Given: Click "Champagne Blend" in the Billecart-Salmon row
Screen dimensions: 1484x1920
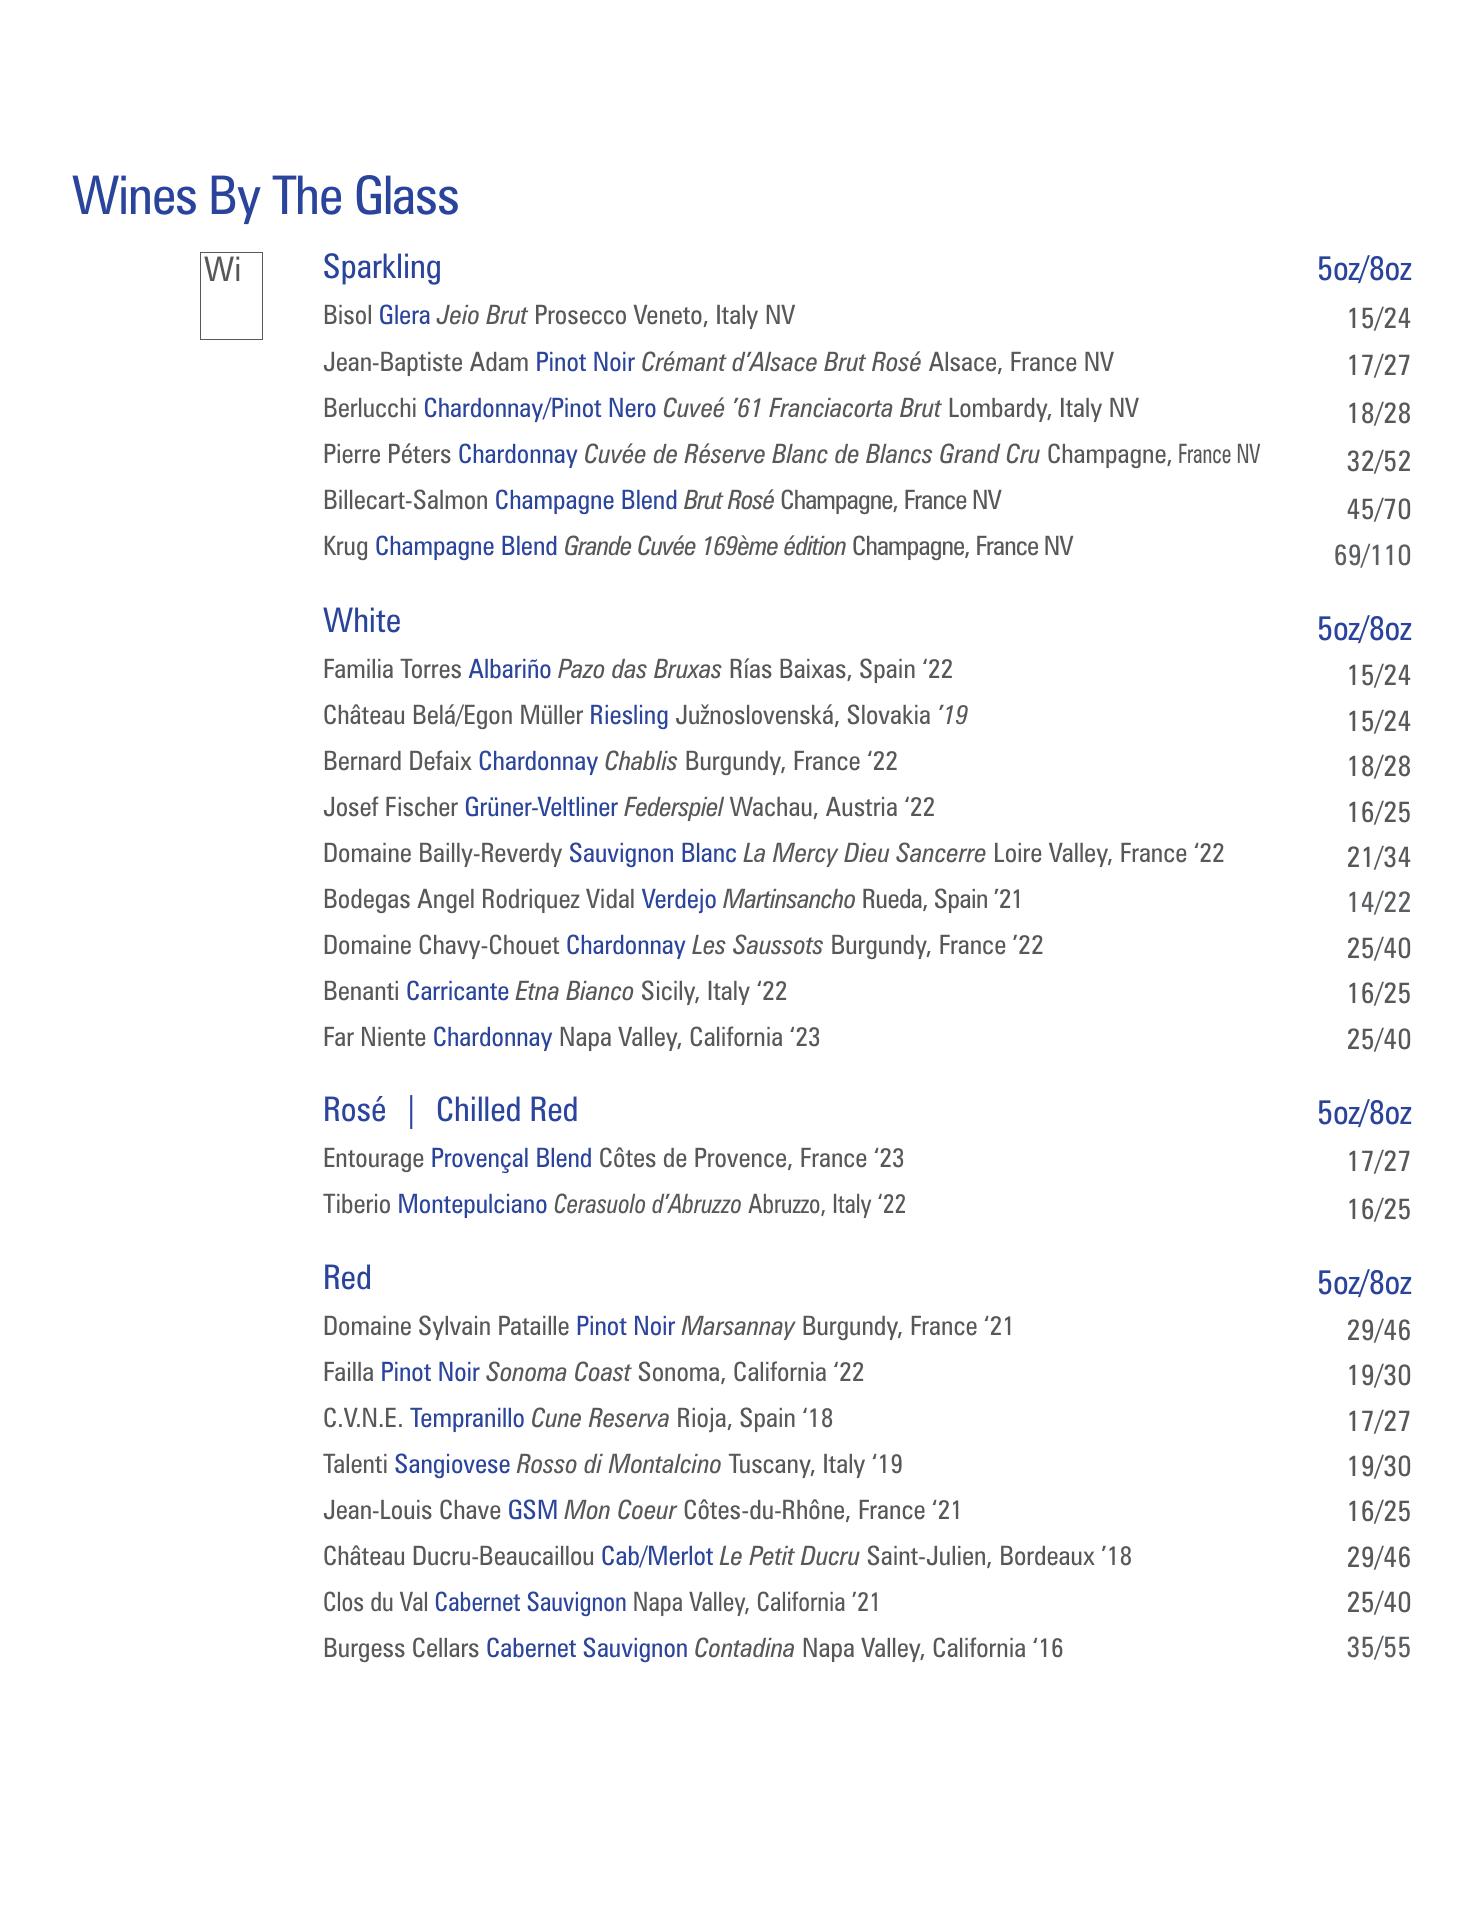Looking at the screenshot, I should click(x=586, y=500).
